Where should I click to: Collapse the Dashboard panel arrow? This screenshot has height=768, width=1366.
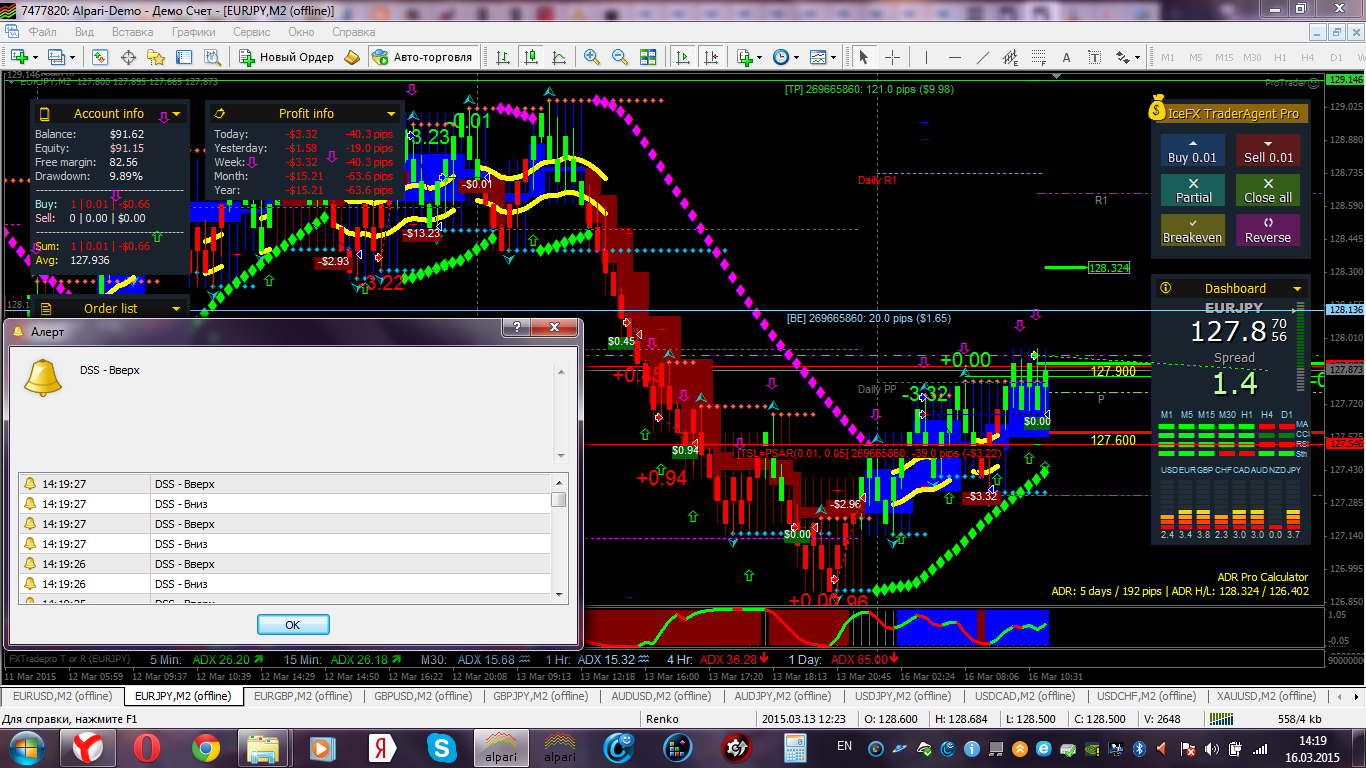[1298, 289]
